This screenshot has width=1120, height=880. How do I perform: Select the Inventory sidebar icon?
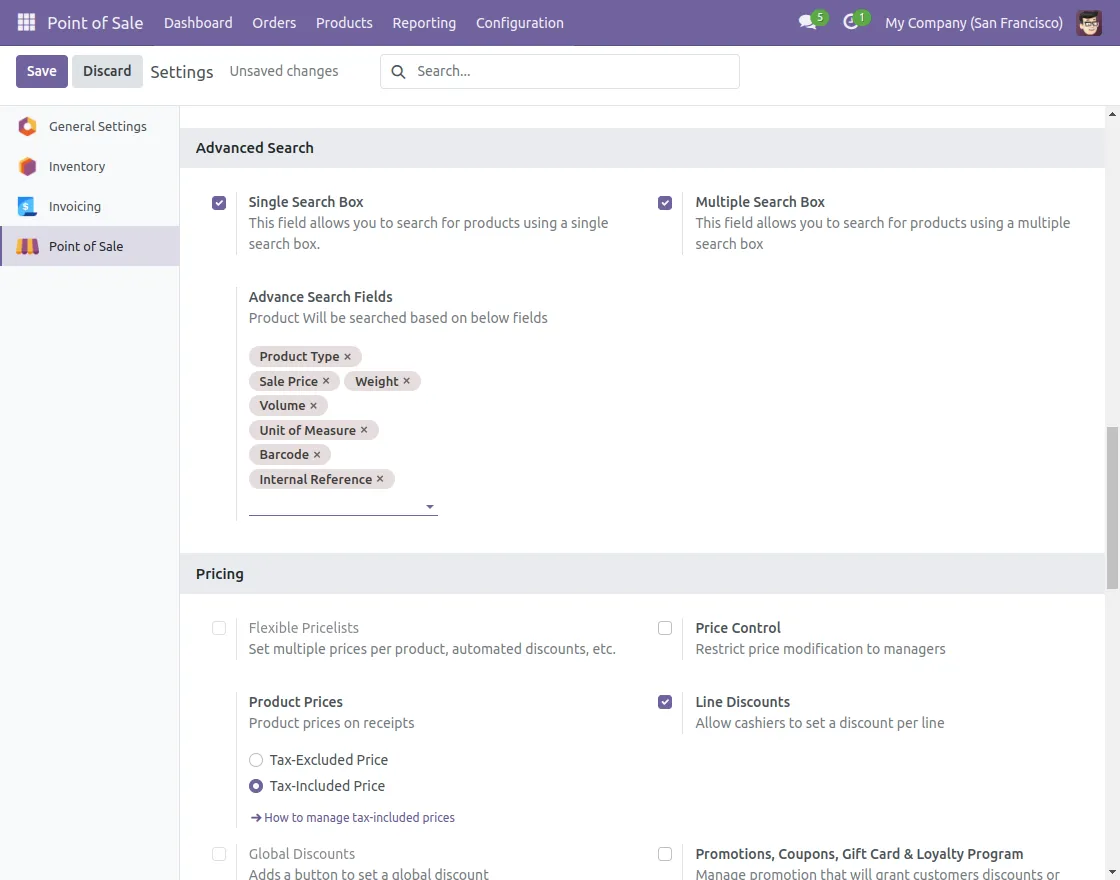coord(28,167)
